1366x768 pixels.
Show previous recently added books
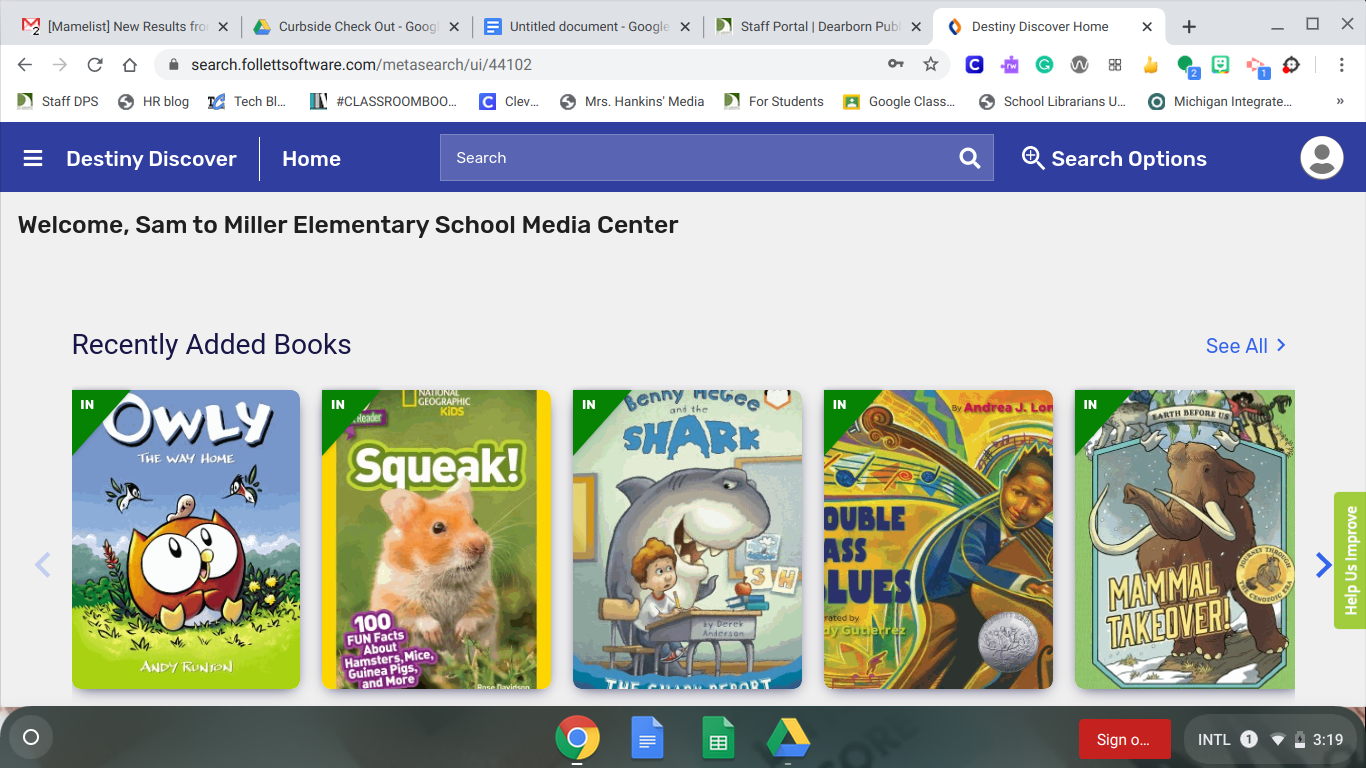(42, 565)
